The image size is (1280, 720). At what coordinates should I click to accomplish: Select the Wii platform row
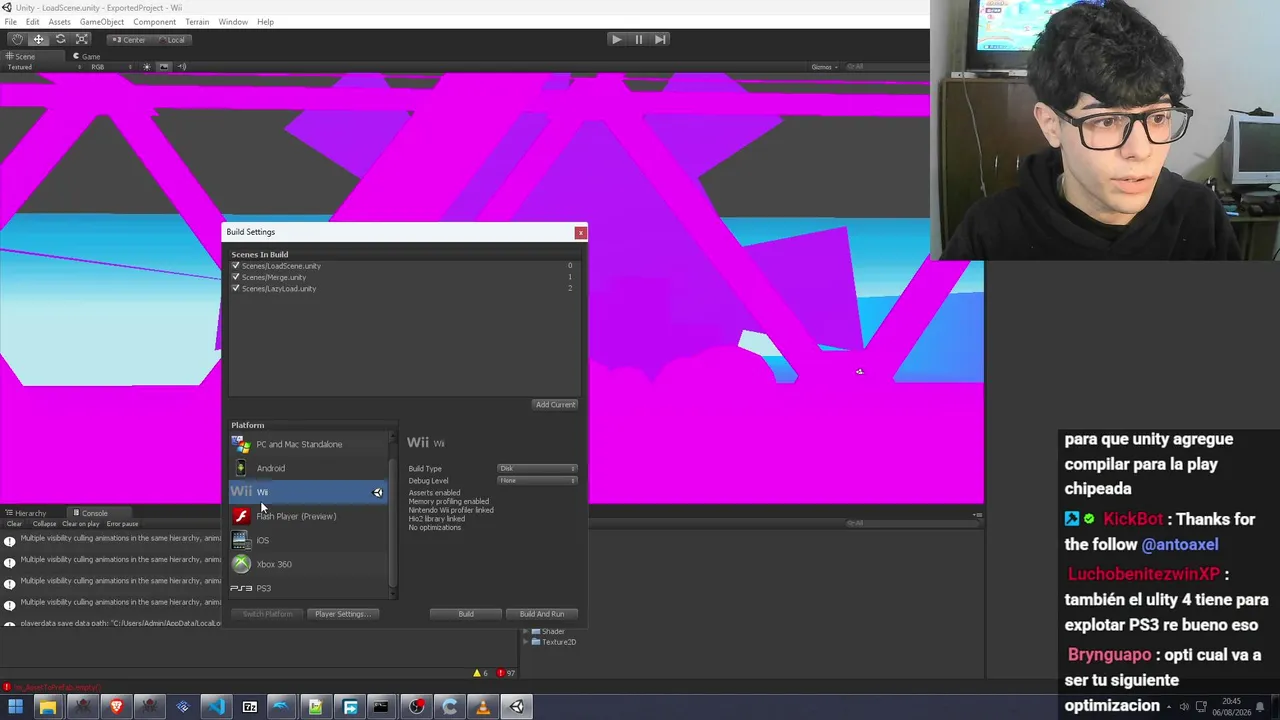pyautogui.click(x=308, y=492)
